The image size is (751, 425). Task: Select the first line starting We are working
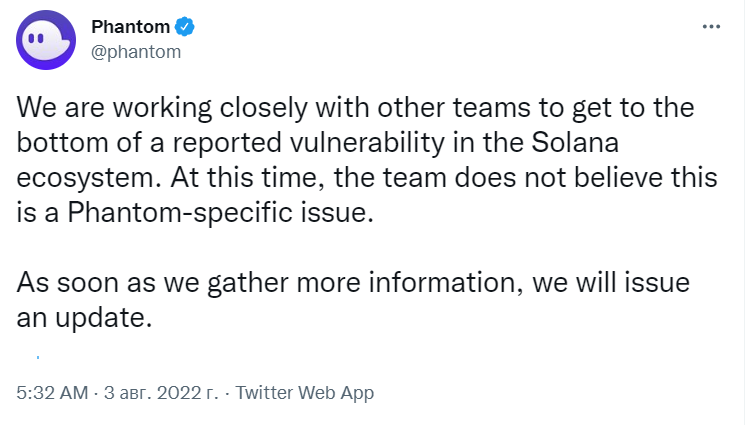pos(355,108)
